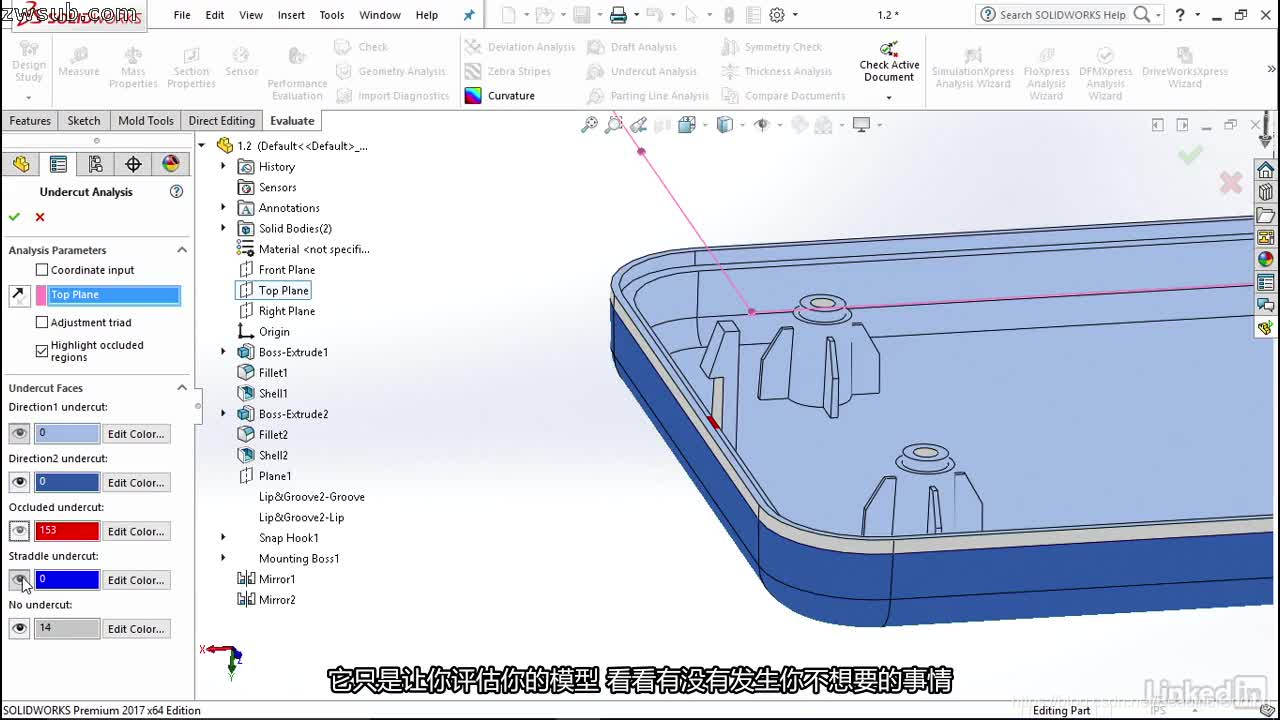
Task: Reverse the pull direction arrow
Action: click(x=19, y=295)
